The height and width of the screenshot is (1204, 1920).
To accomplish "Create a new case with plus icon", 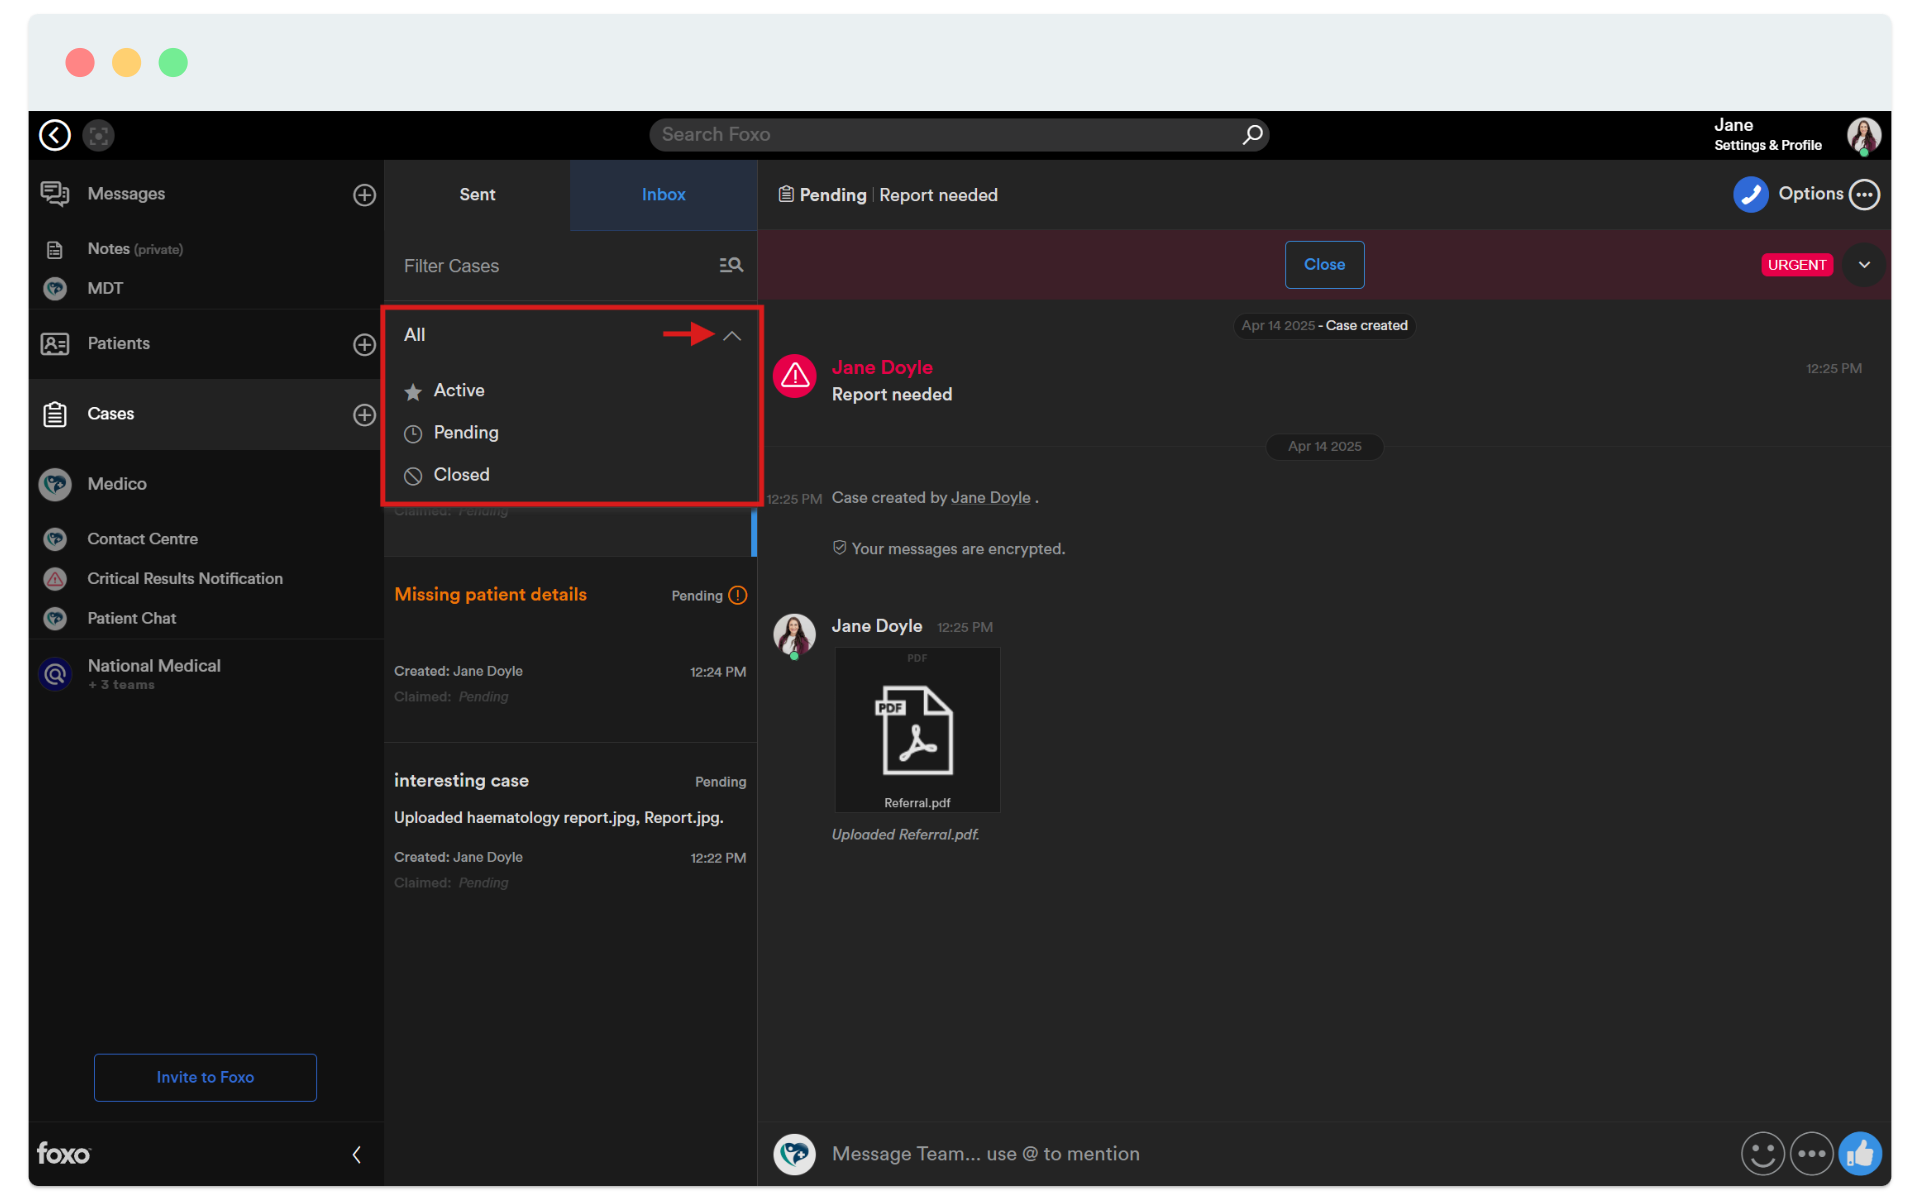I will tap(365, 415).
